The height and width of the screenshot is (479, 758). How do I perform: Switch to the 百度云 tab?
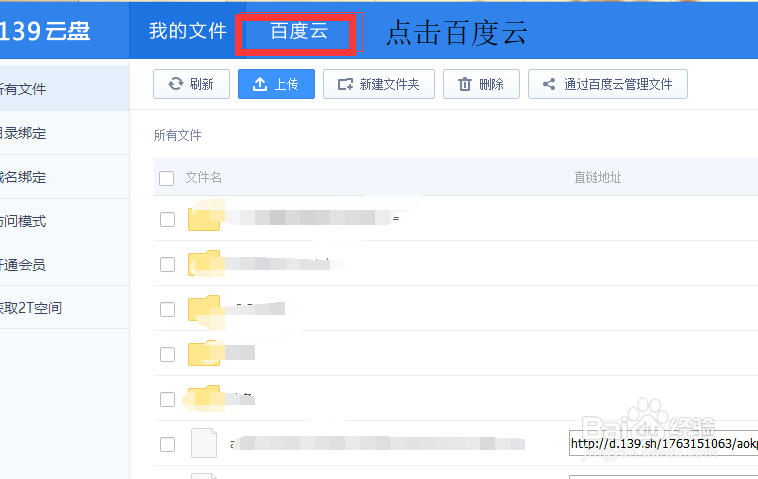pos(298,31)
